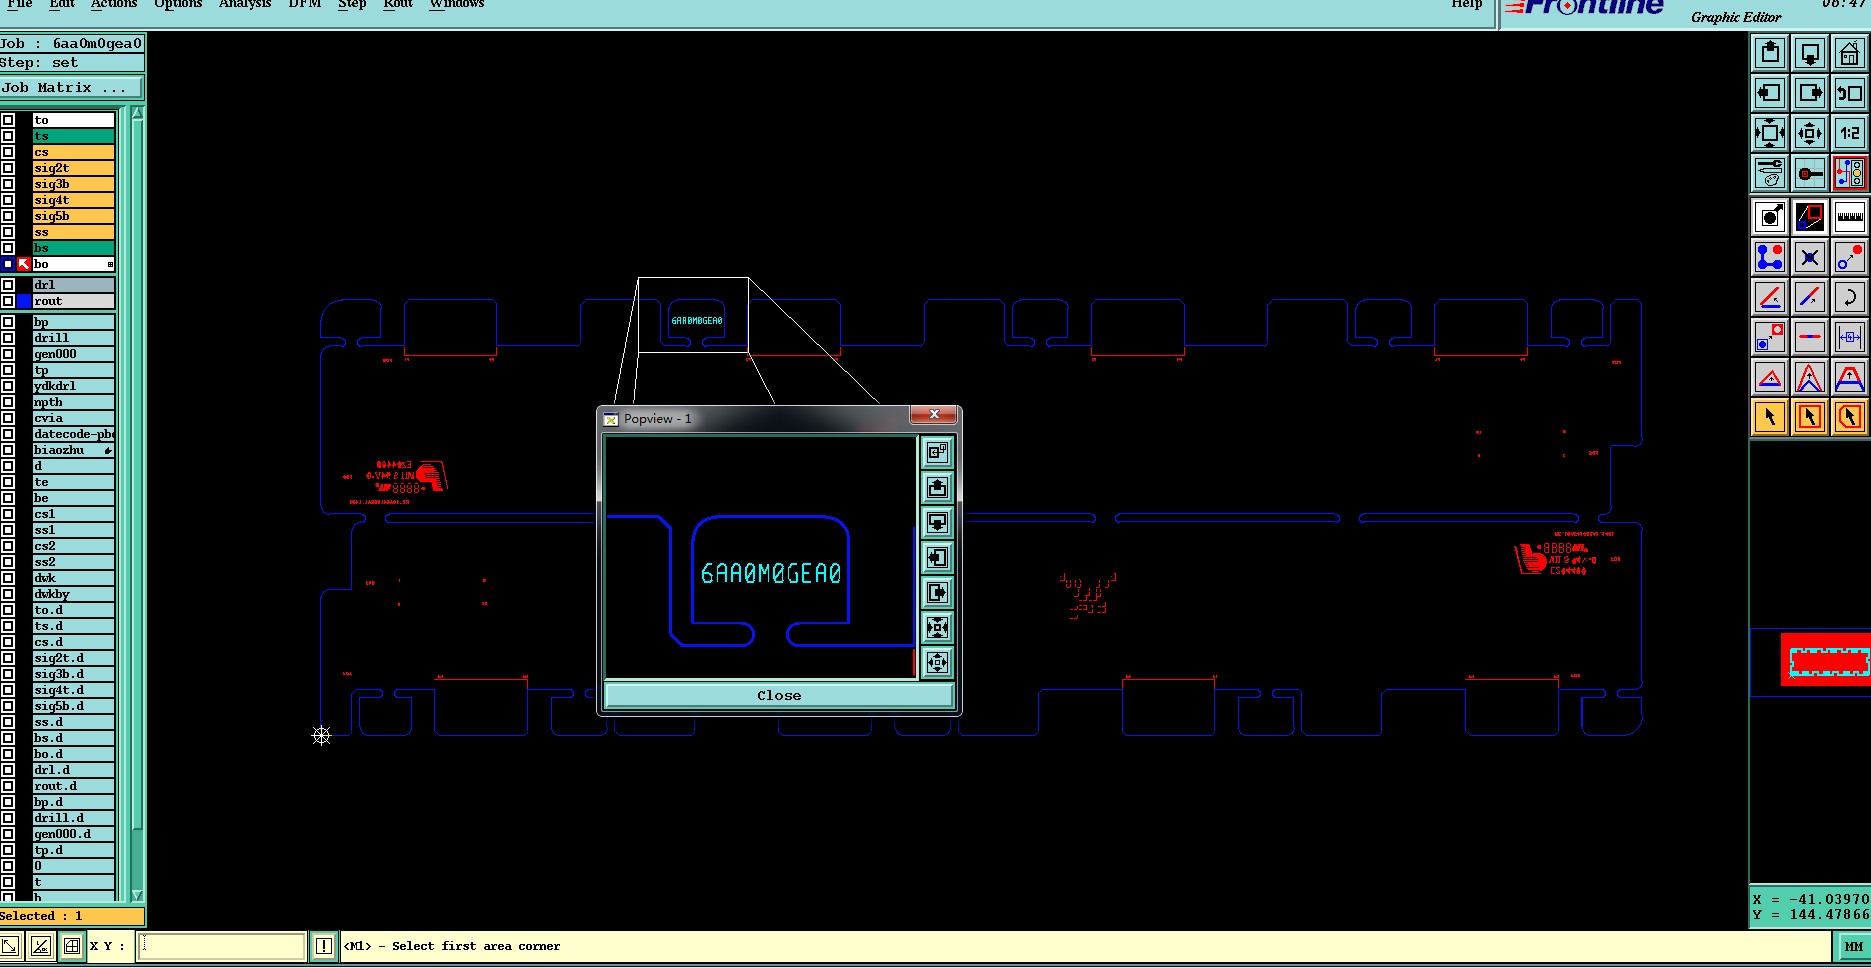This screenshot has width=1871, height=968.
Task: Toggle display checkbox for layer 'sig2t'
Action: click(8, 168)
